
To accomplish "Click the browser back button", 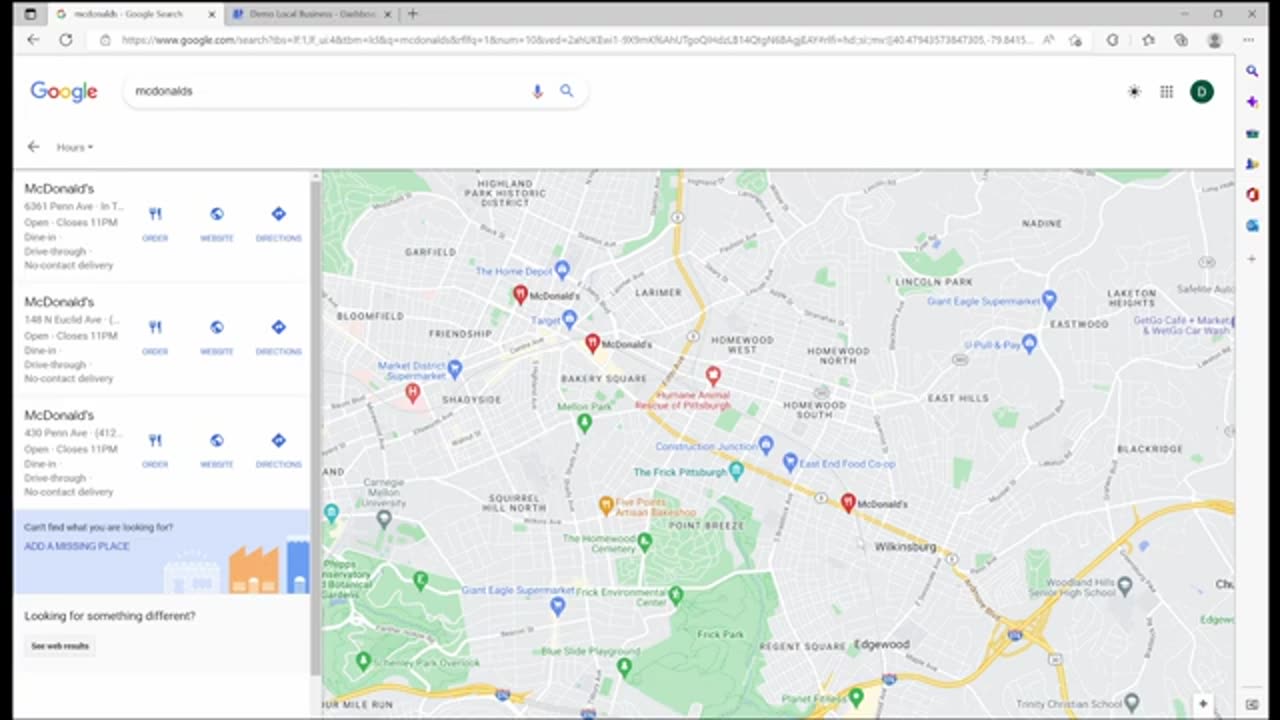I will (x=33, y=40).
